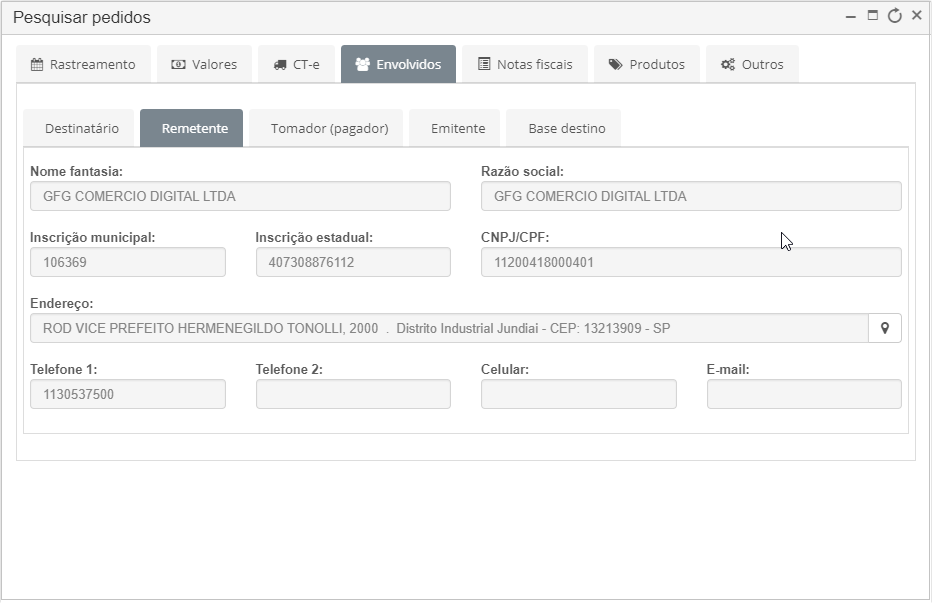The height and width of the screenshot is (603, 932).
Task: Click the Telefone 1 field
Action: (128, 394)
